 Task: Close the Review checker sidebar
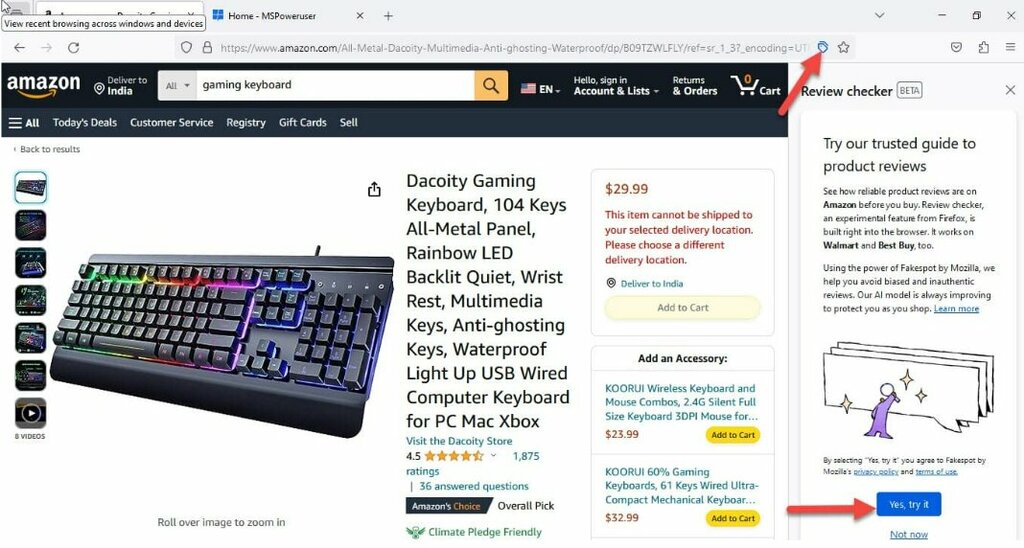[1010, 90]
